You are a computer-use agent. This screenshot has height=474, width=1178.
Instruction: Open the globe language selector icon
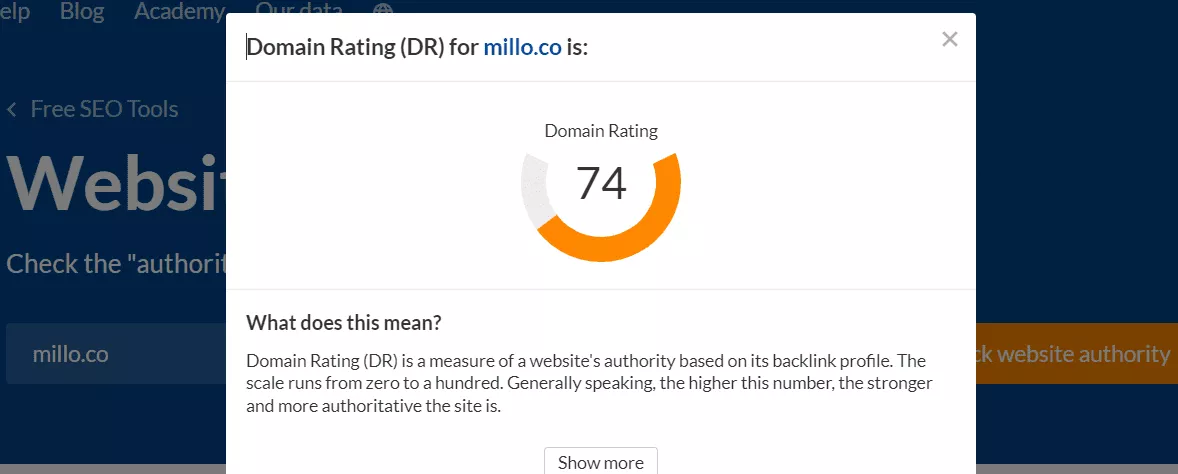383,9
